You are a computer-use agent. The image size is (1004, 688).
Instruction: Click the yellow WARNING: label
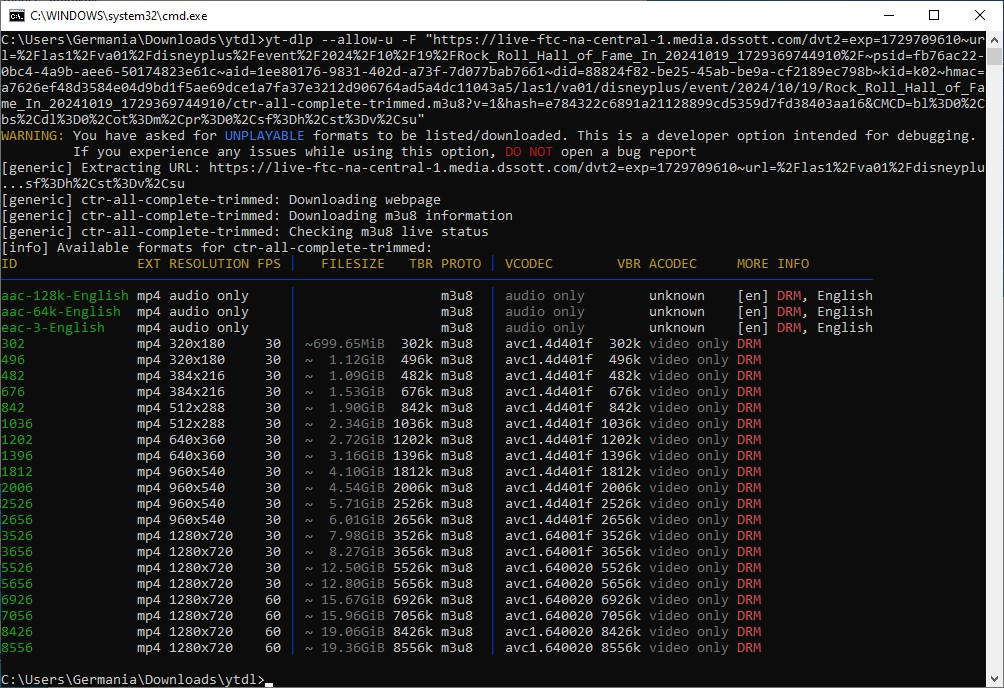(x=33, y=136)
